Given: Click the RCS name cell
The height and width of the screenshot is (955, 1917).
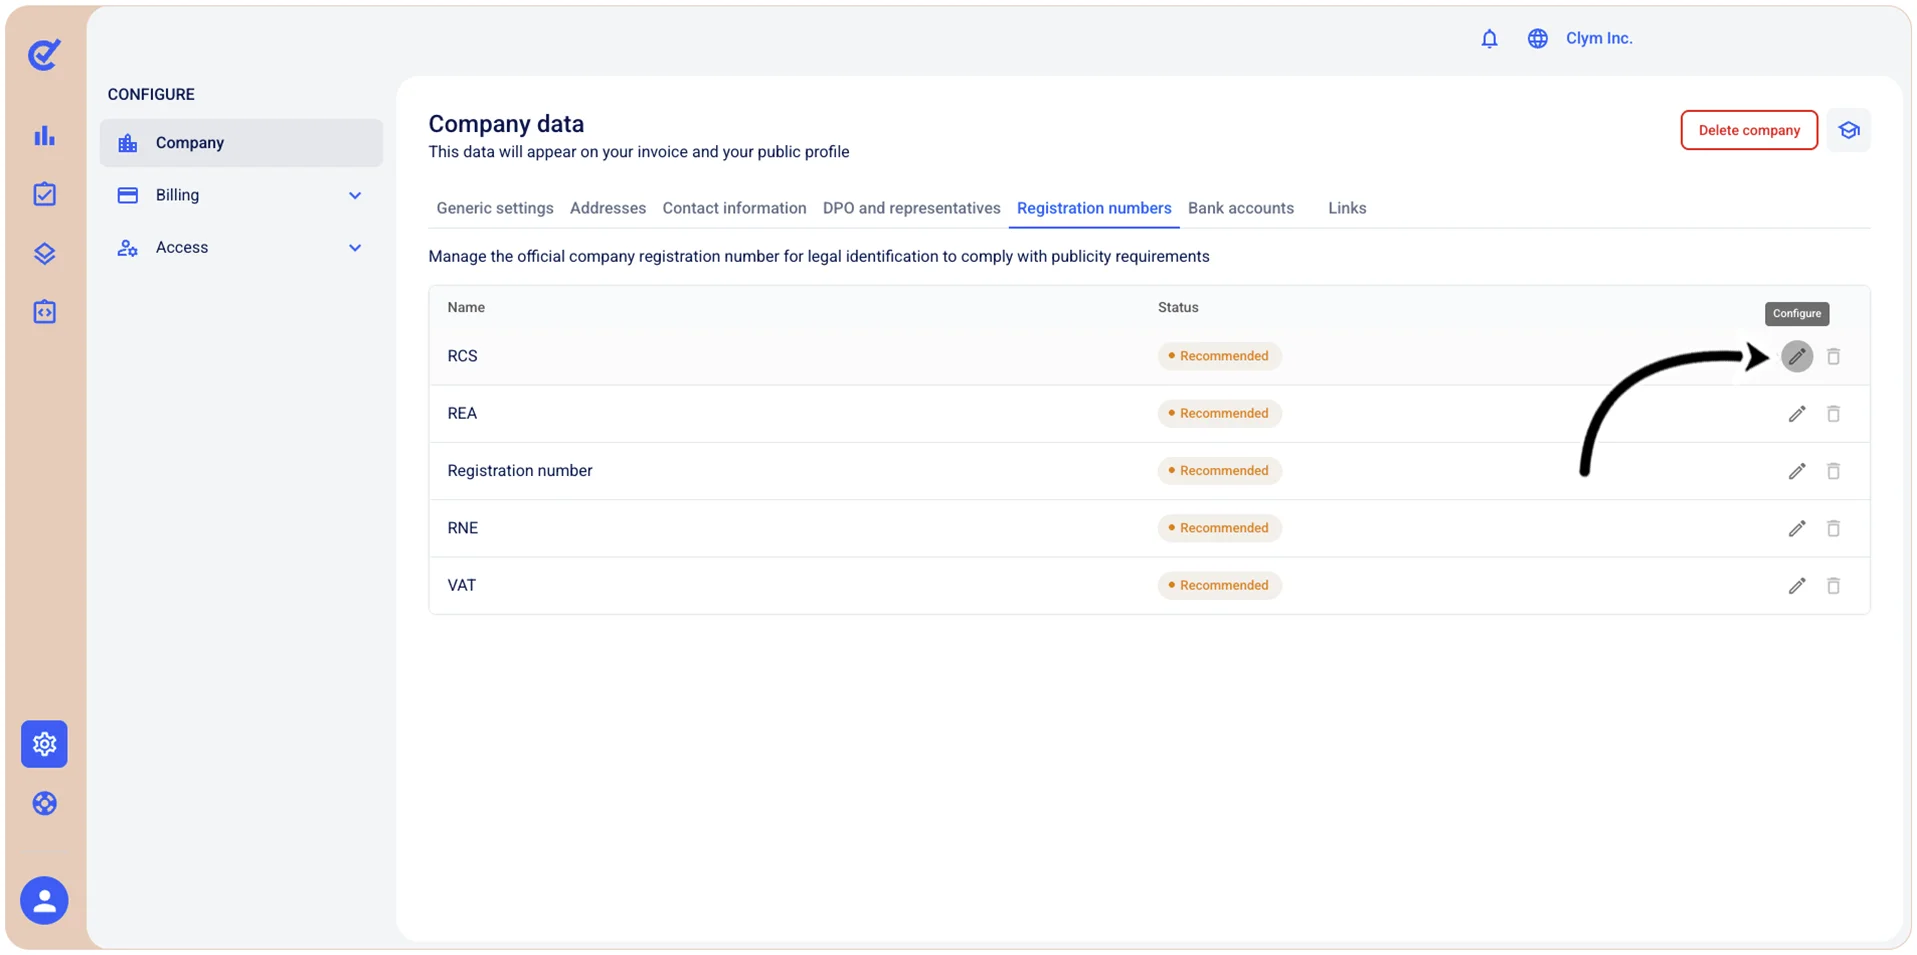Looking at the screenshot, I should coord(462,356).
